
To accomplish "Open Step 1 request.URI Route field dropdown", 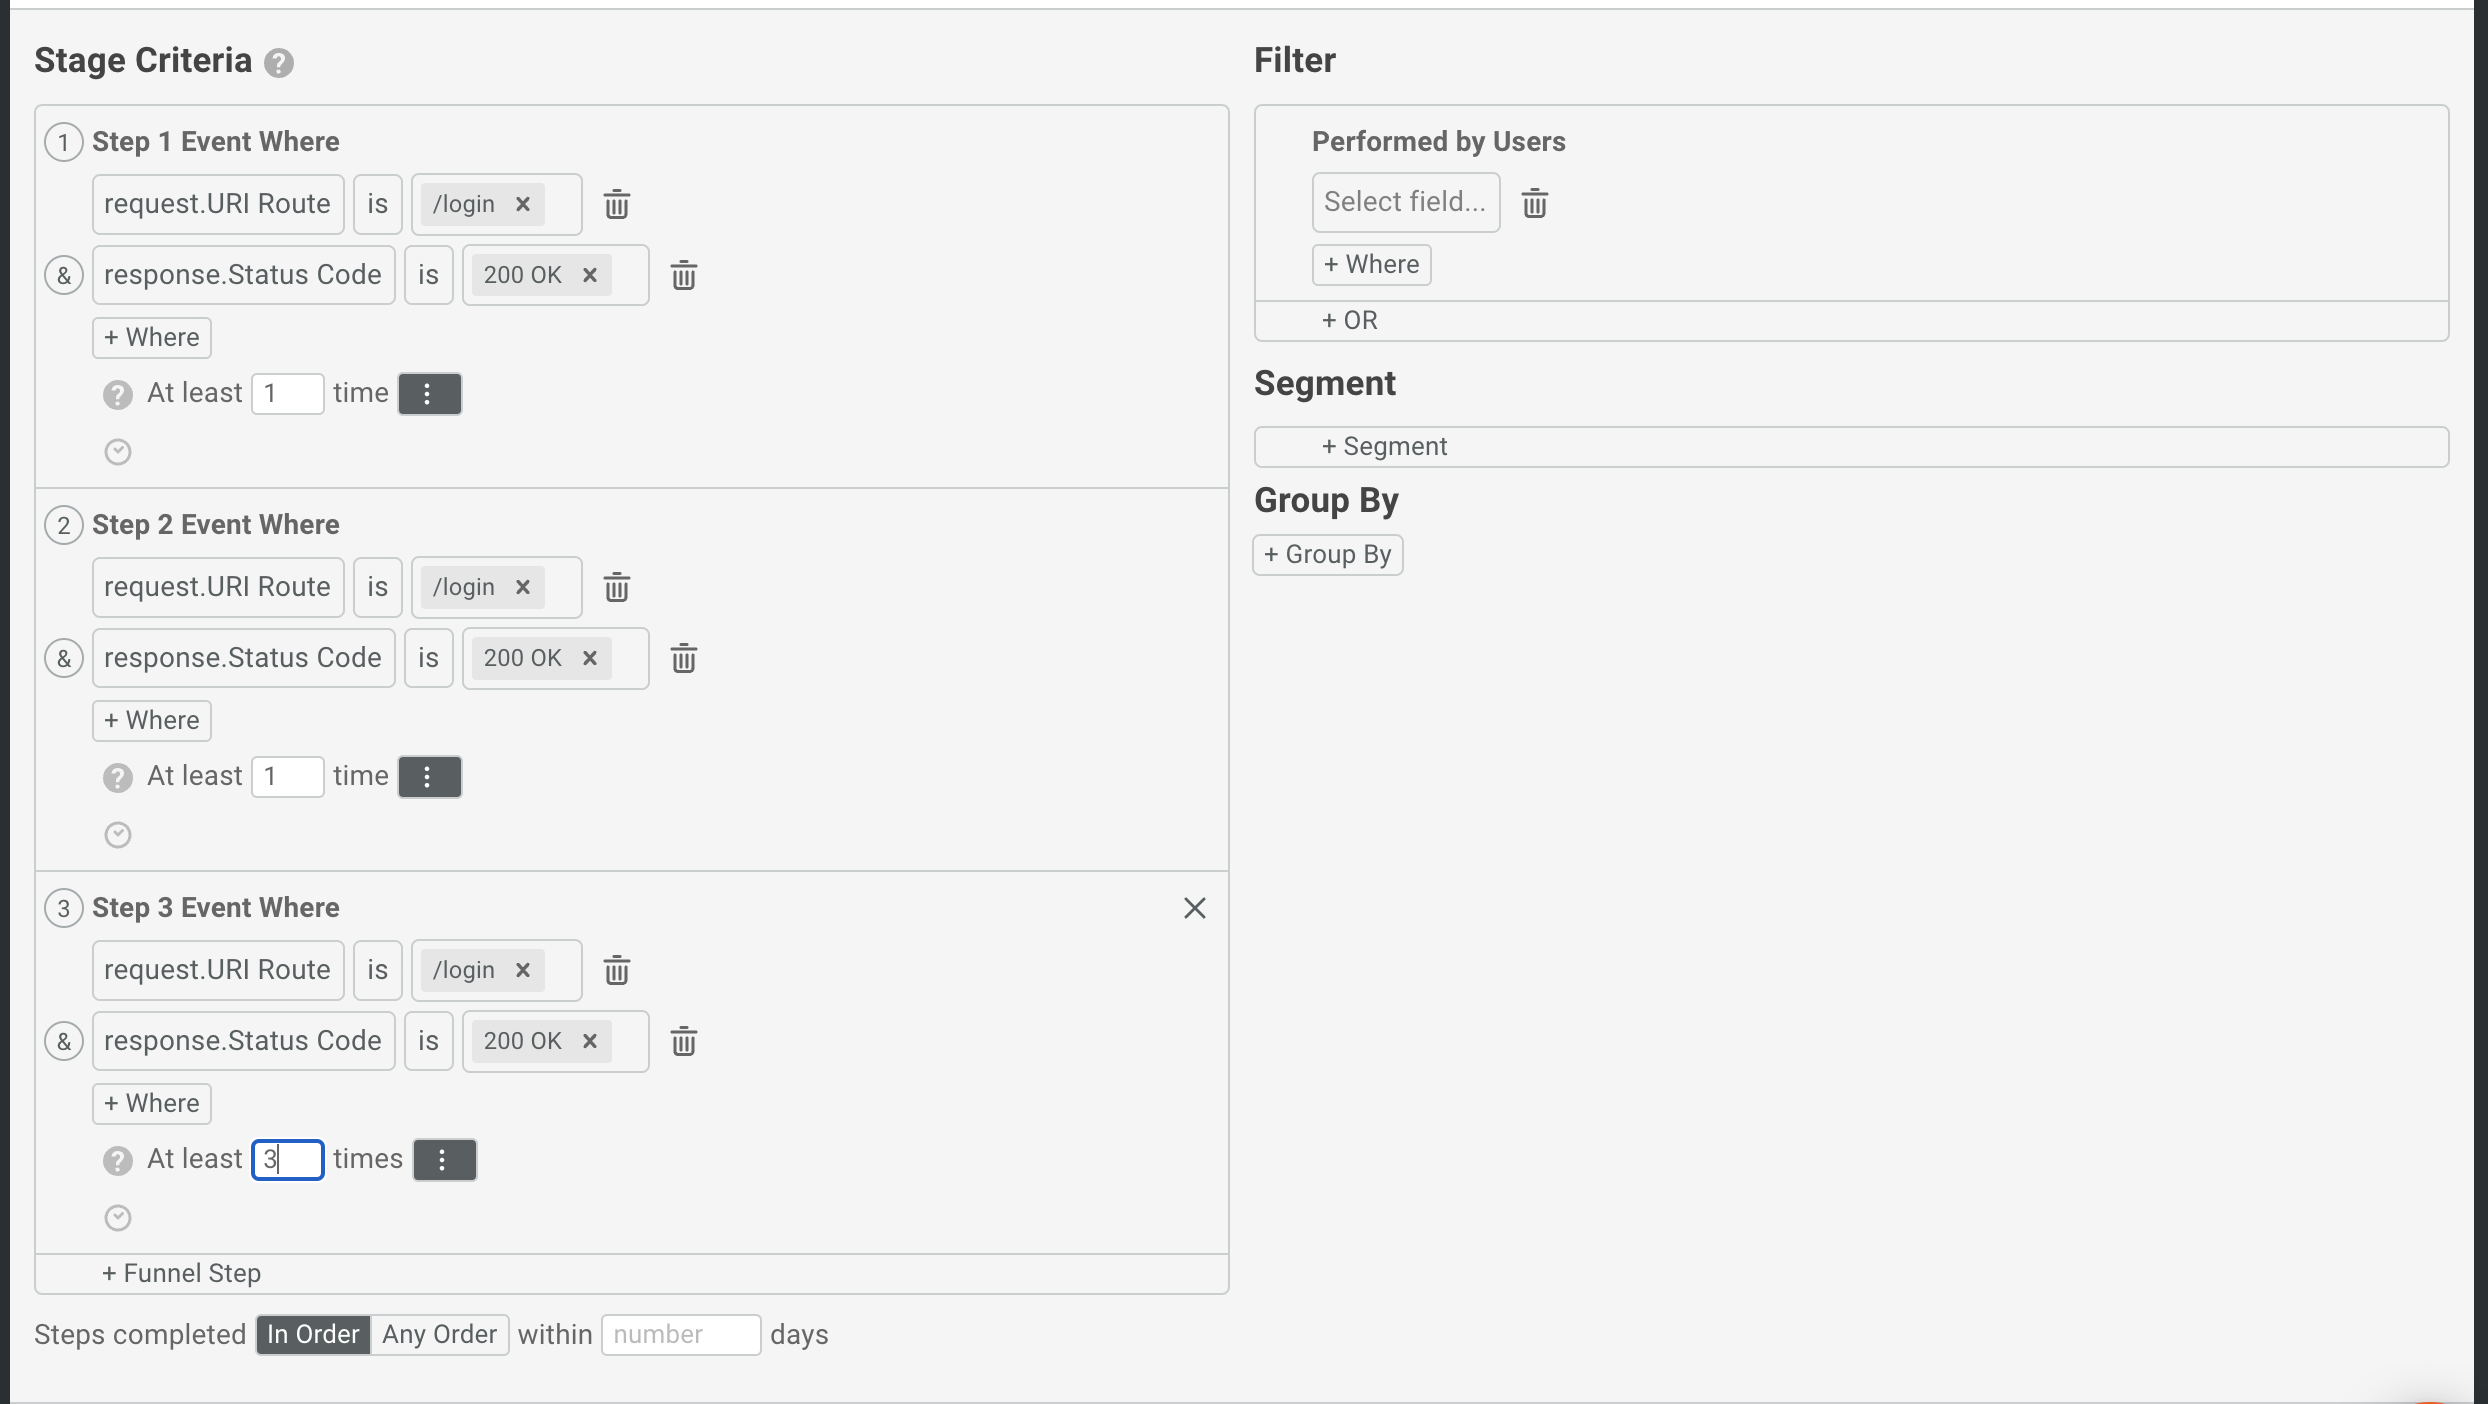I will click(218, 205).
